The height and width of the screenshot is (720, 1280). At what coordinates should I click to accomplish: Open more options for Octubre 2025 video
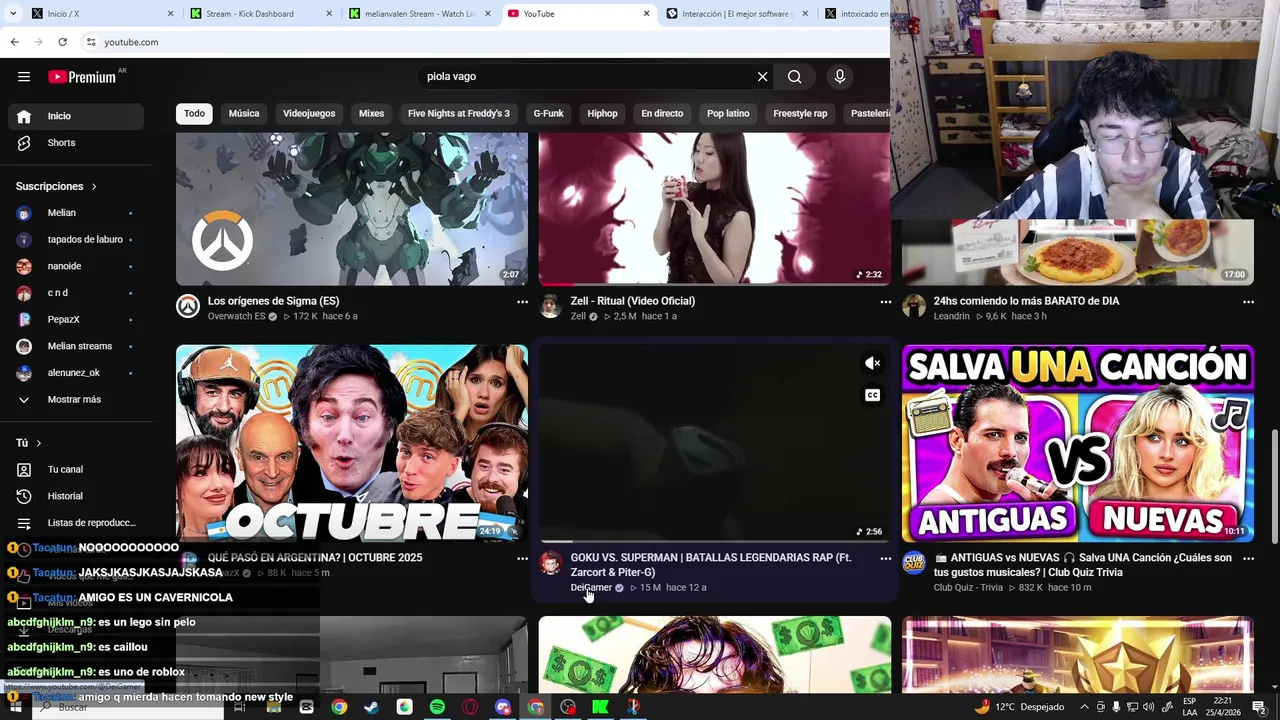tap(522, 558)
